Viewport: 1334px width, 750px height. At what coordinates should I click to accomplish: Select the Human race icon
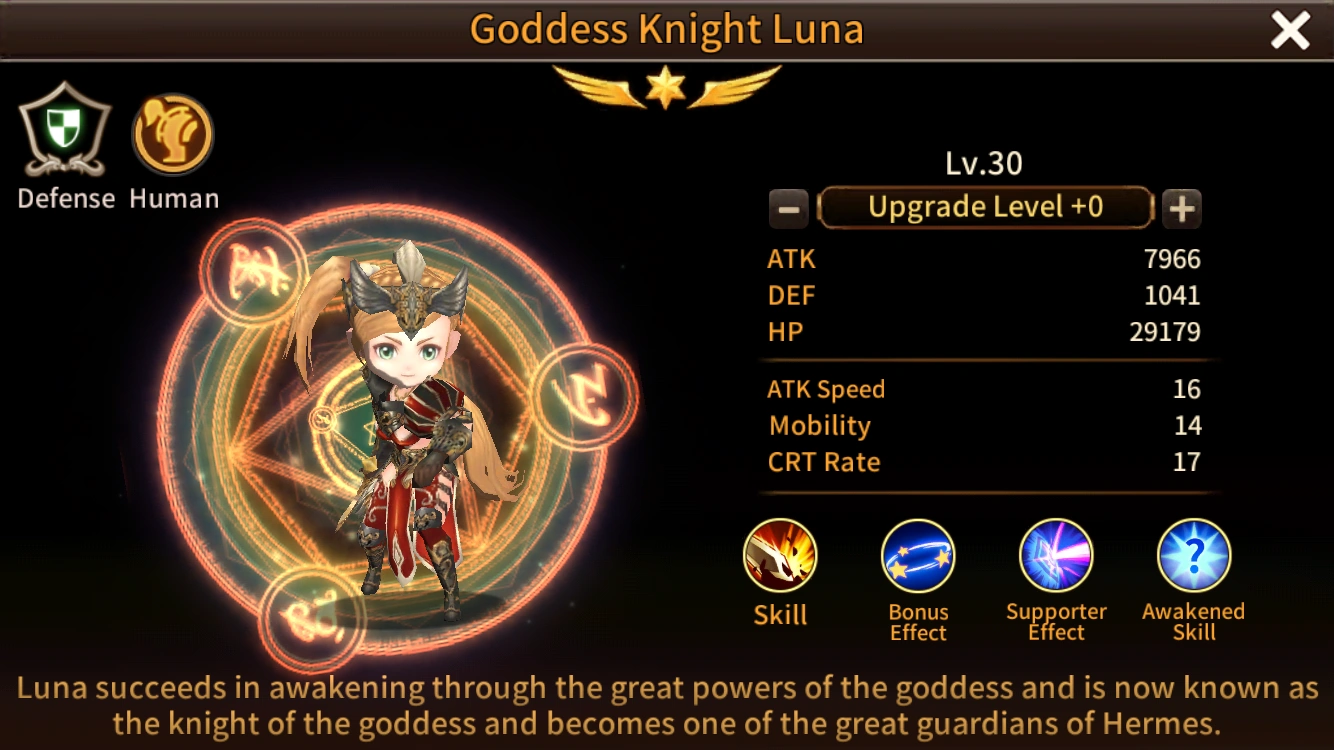point(173,134)
